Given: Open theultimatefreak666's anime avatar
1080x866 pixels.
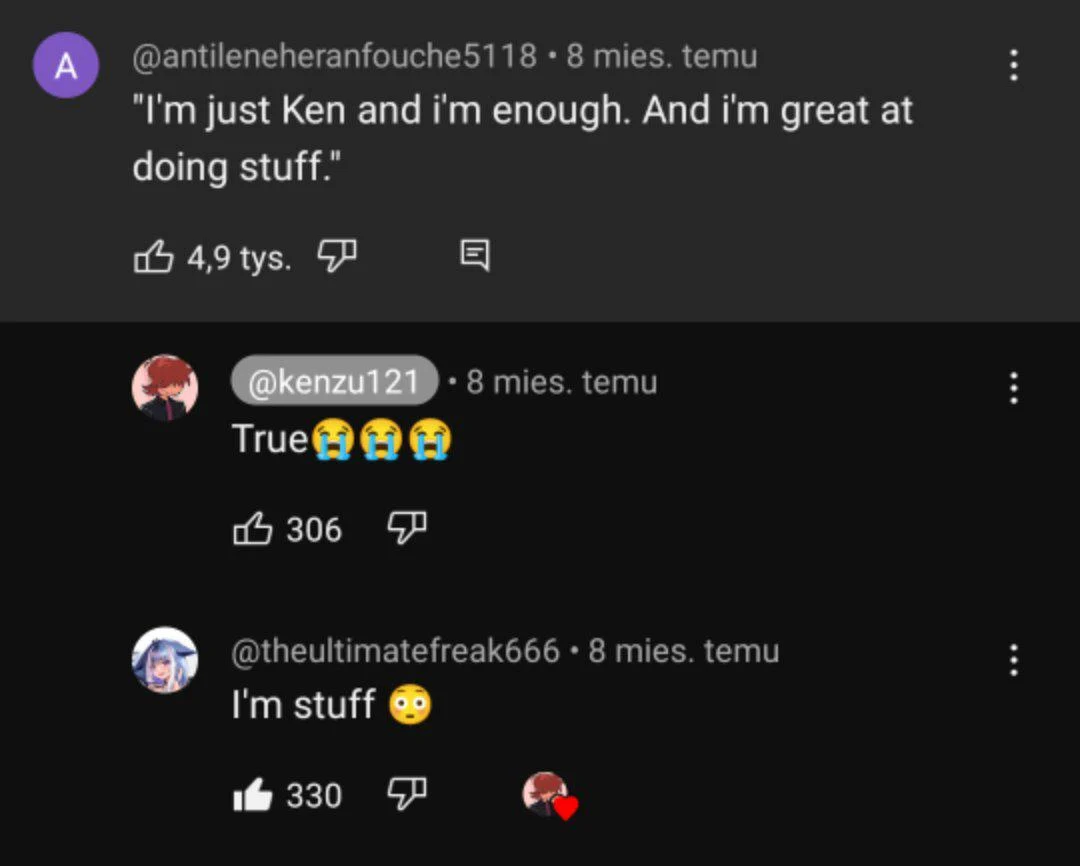Looking at the screenshot, I should tap(165, 660).
